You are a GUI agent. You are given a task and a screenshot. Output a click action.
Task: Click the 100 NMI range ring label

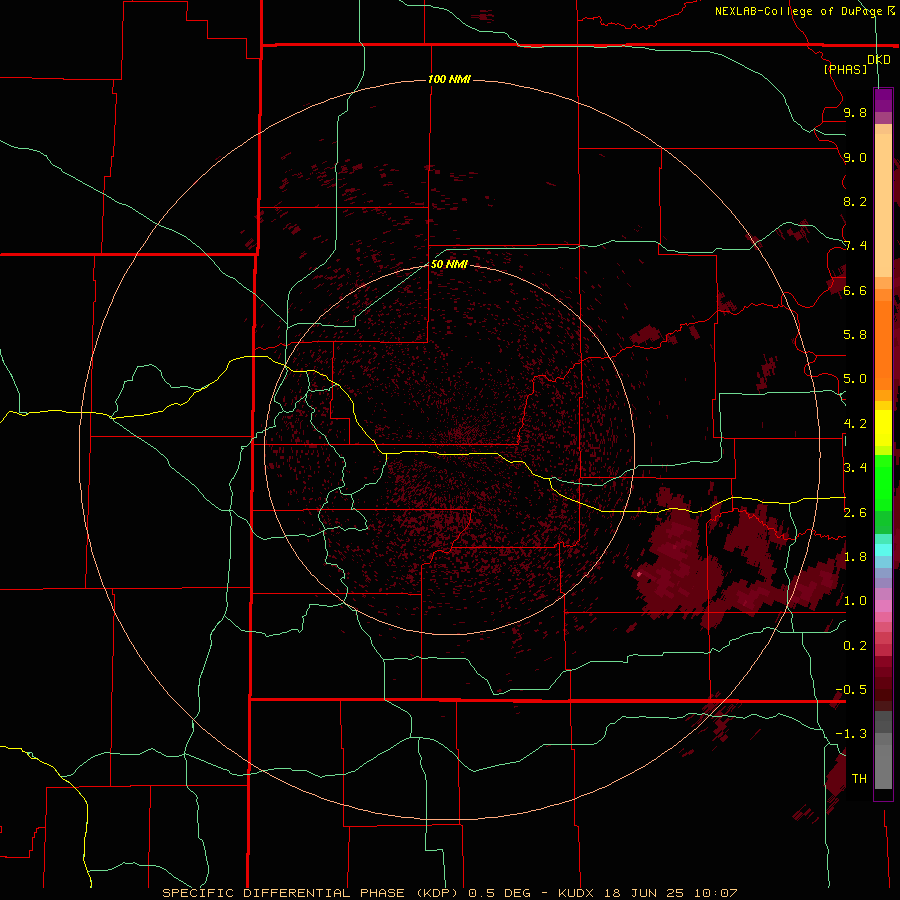(x=449, y=79)
